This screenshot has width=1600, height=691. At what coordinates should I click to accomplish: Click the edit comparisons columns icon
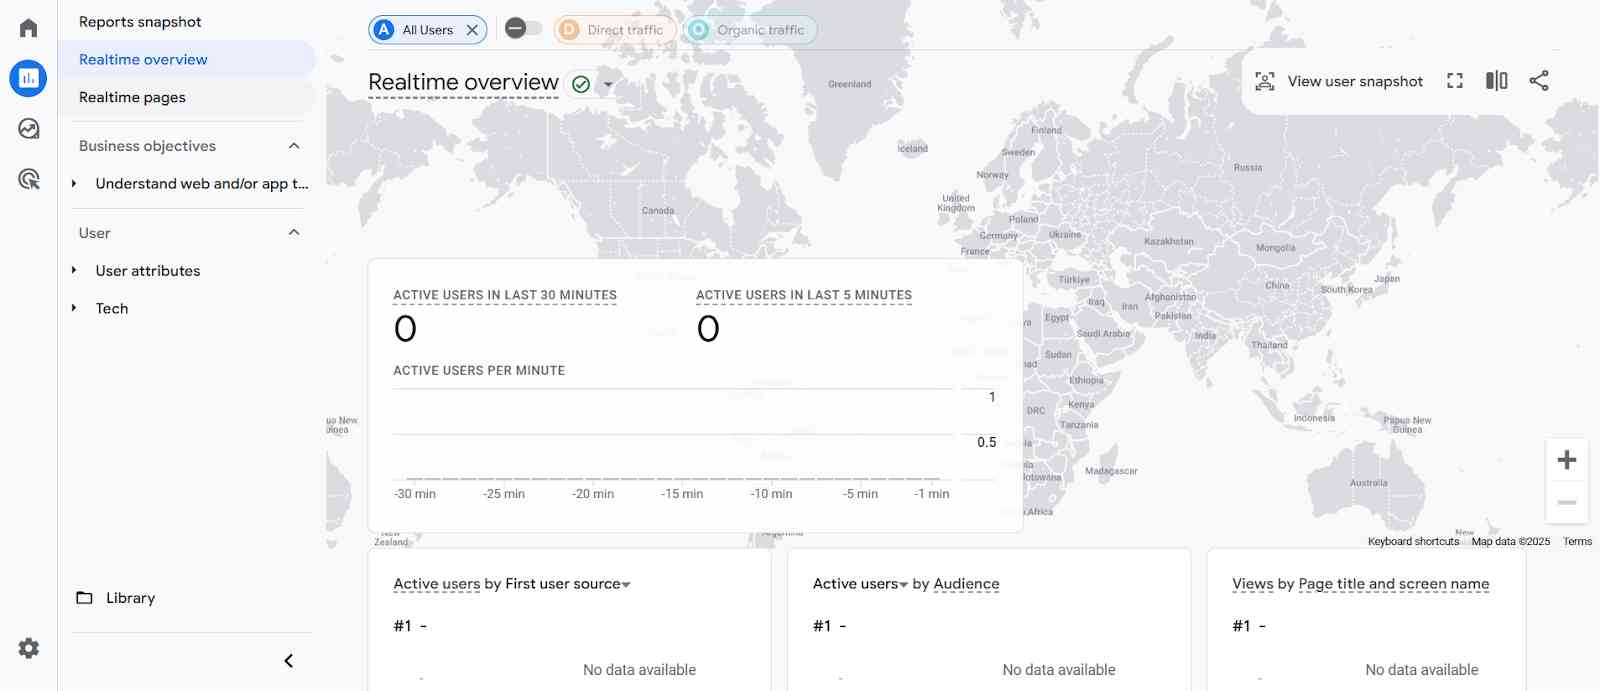pos(1497,81)
